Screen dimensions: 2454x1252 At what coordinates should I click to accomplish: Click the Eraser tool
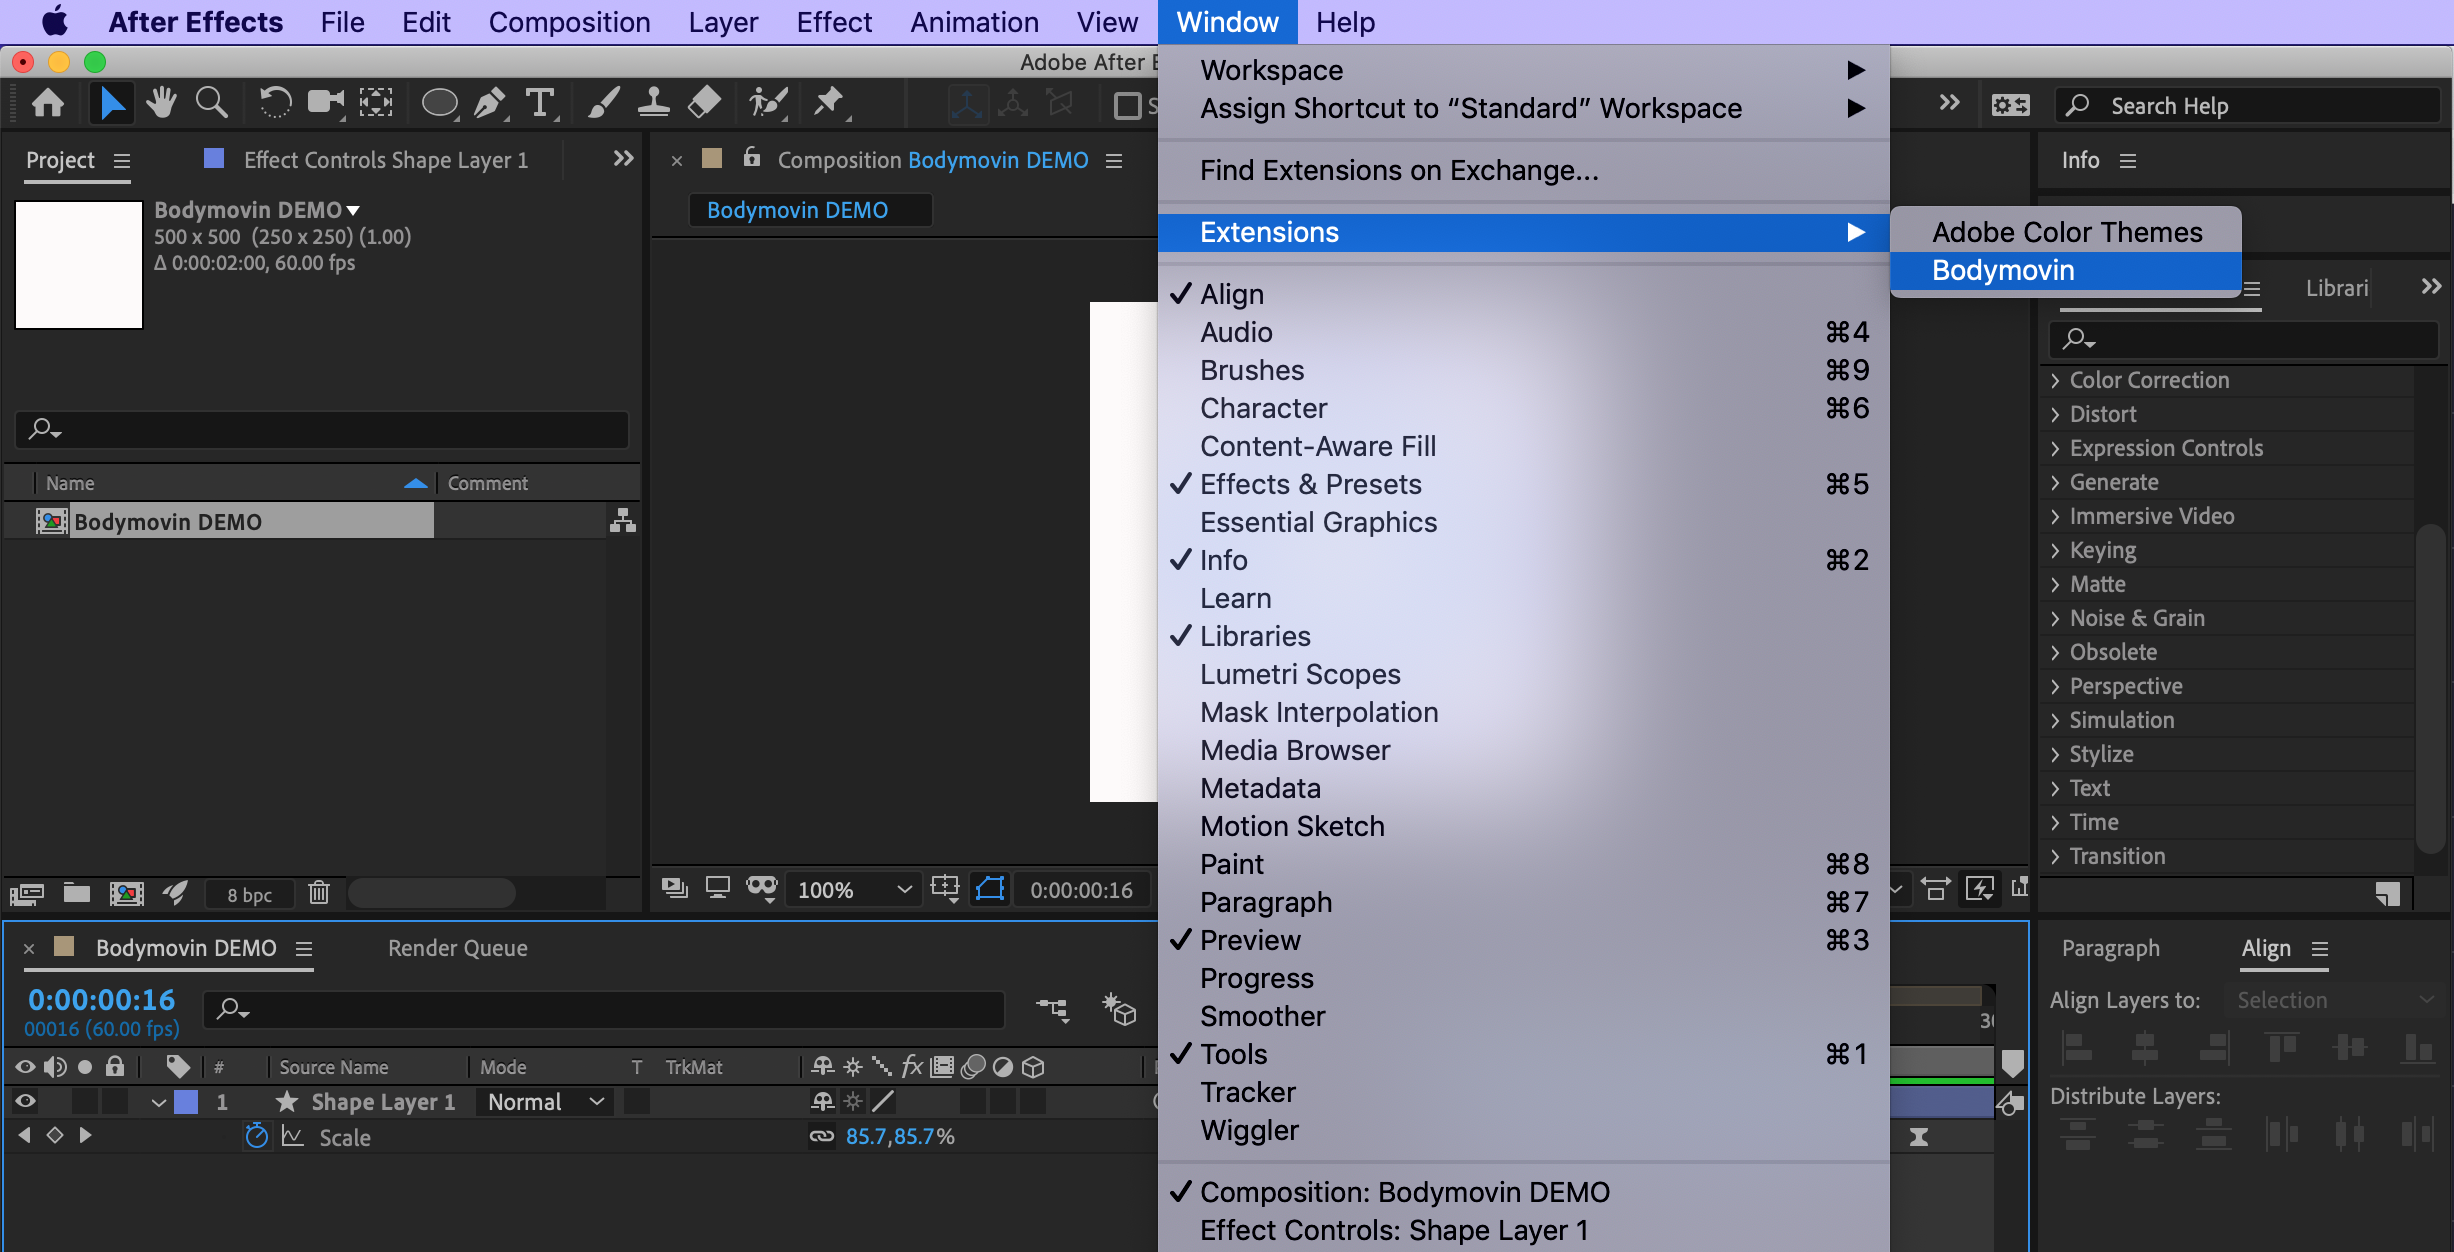point(705,103)
